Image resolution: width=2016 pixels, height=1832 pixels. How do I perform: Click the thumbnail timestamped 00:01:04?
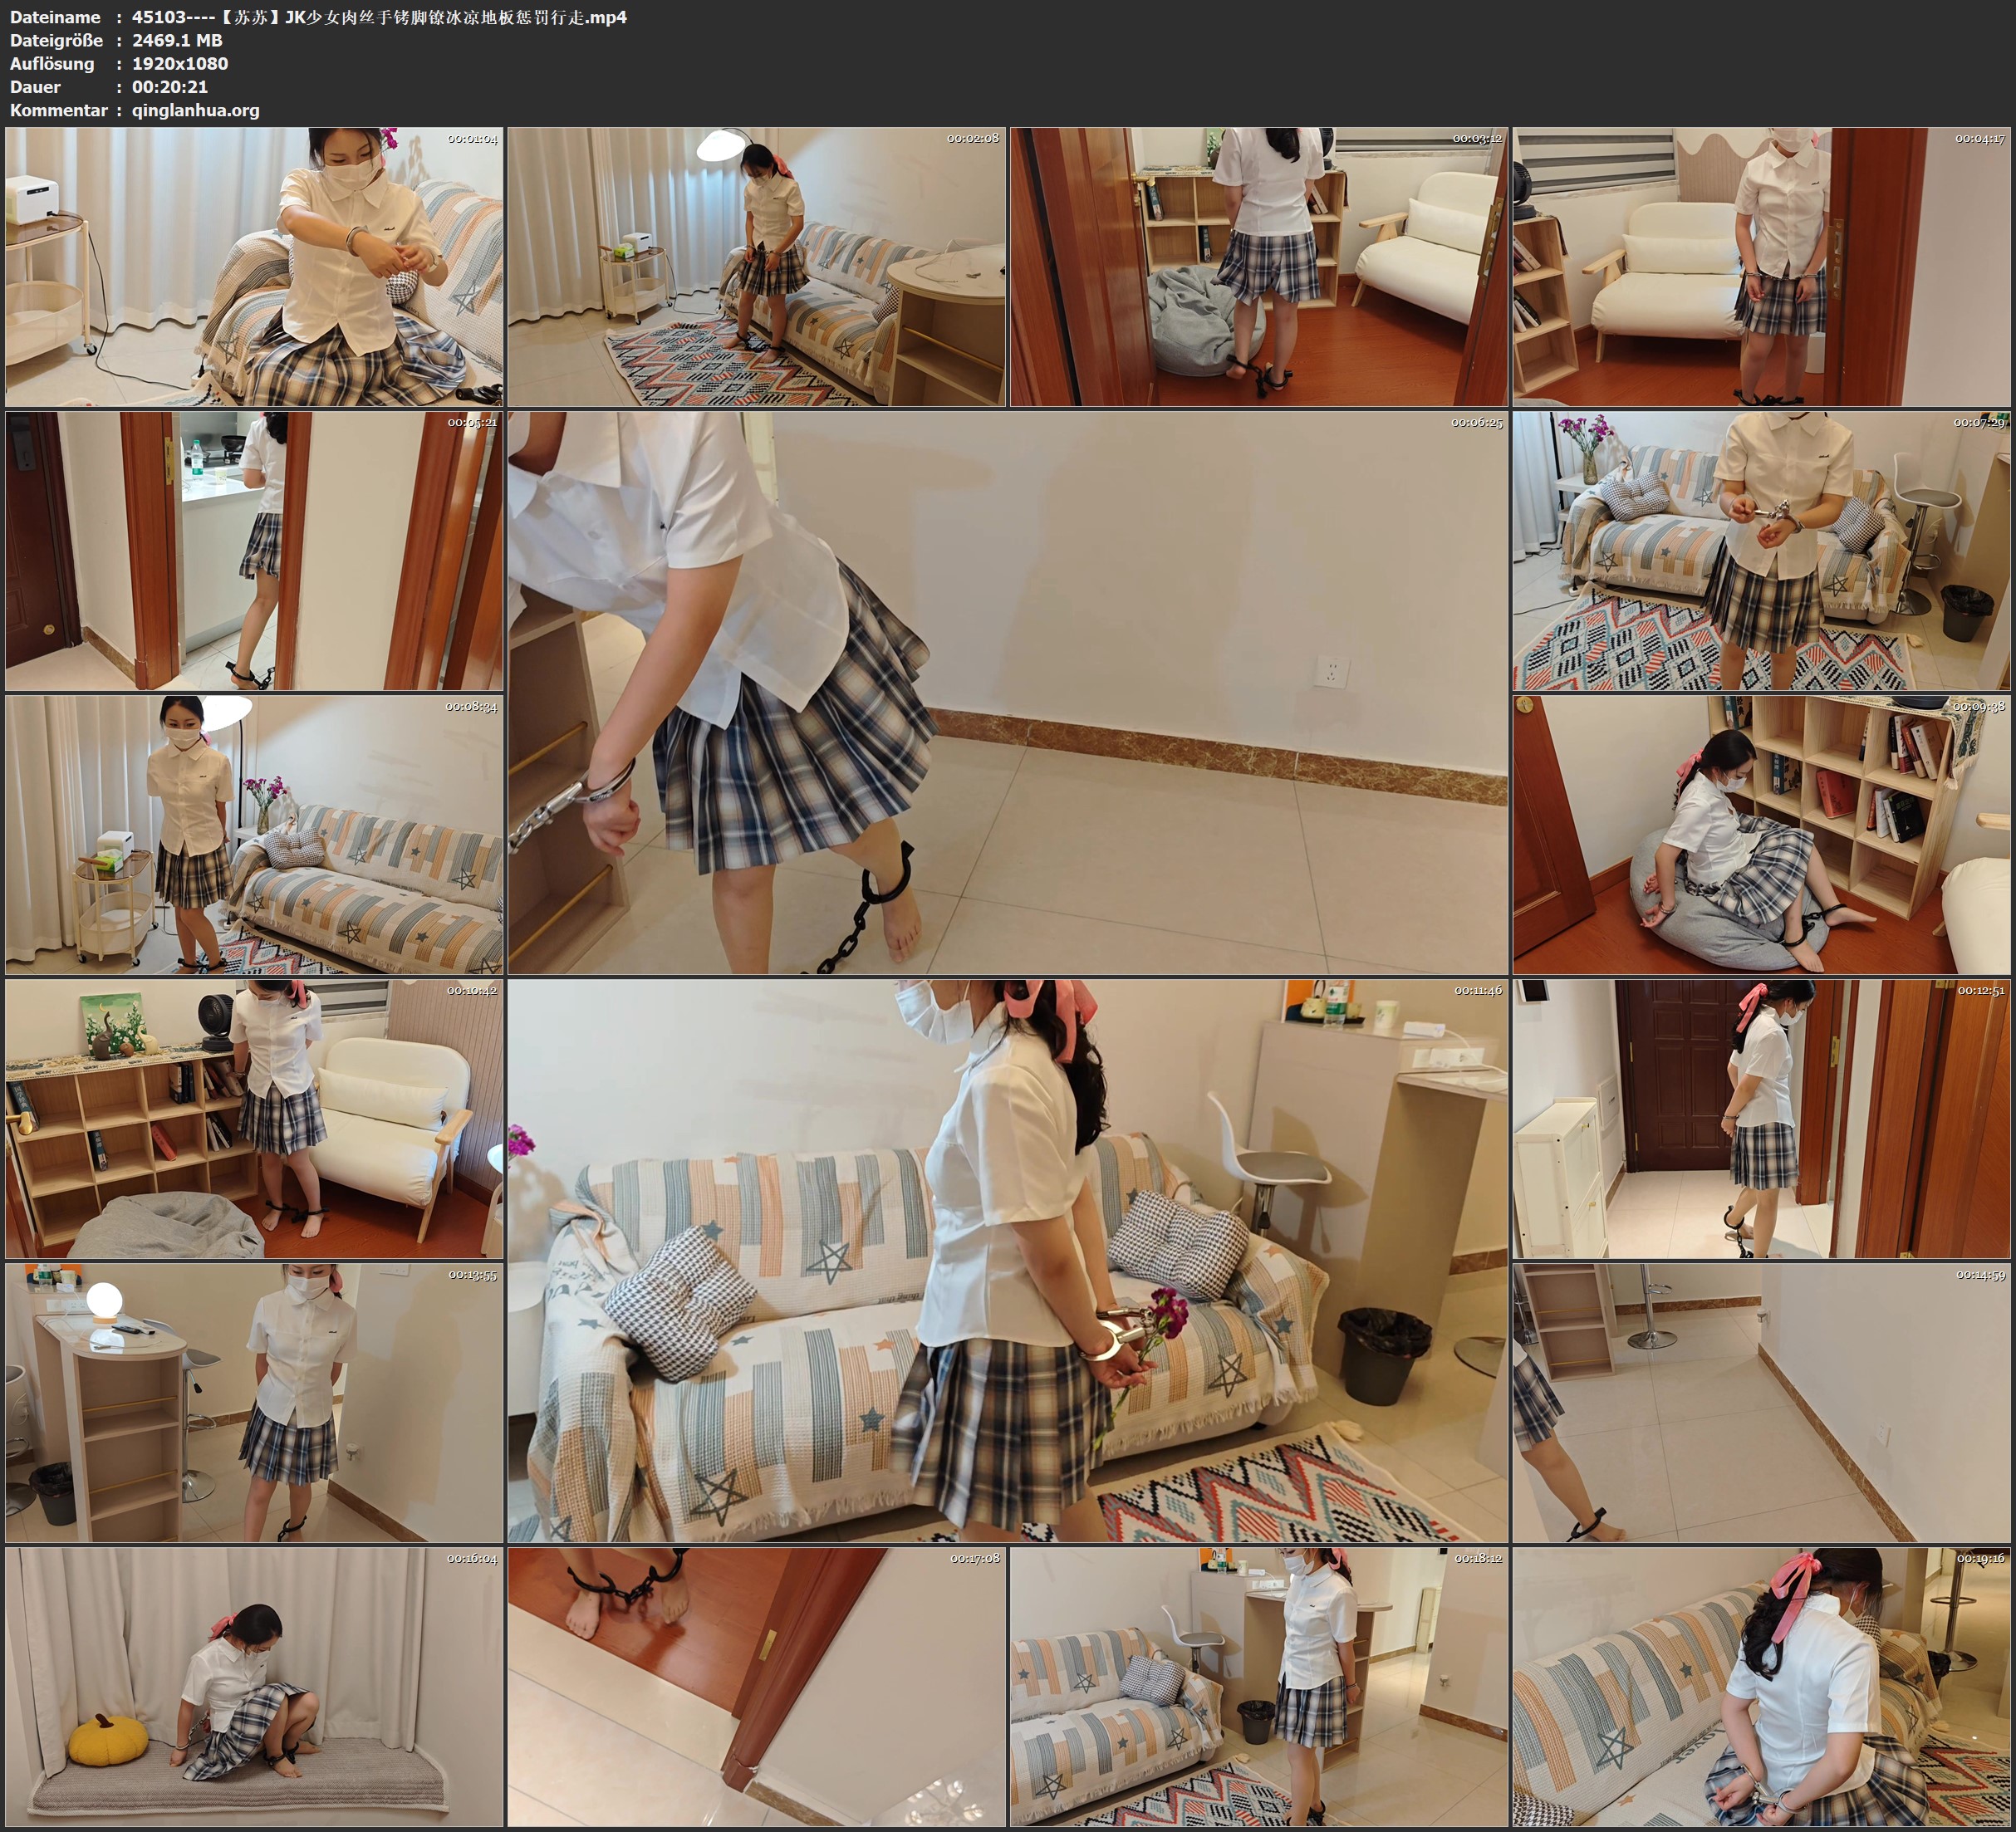pos(254,266)
